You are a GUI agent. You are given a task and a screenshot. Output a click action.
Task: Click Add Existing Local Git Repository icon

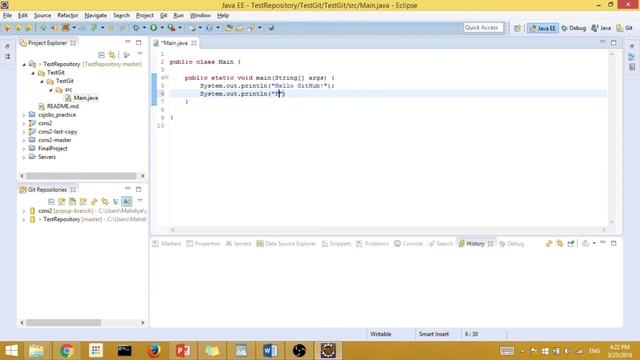tap(62, 202)
